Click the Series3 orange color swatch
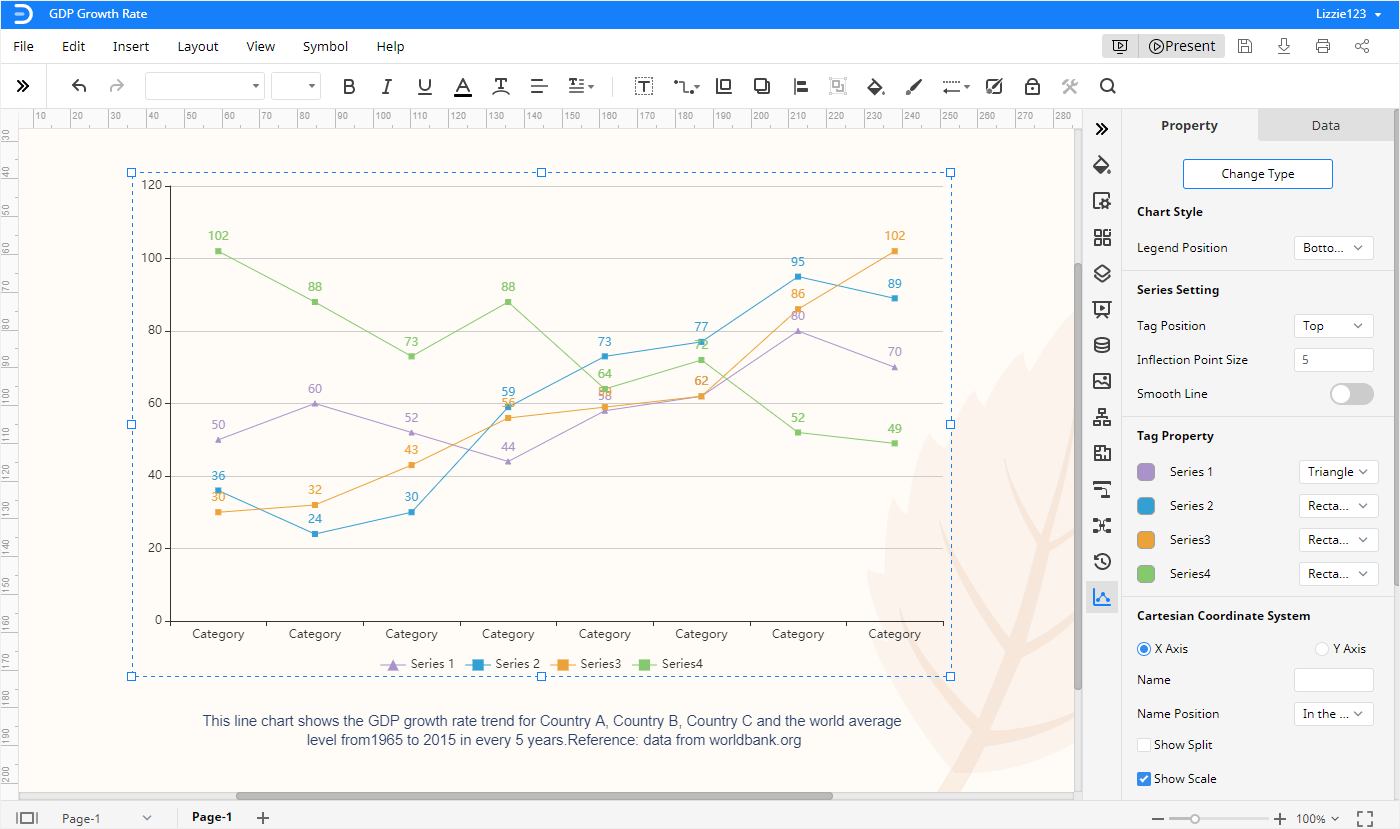 (x=1146, y=540)
